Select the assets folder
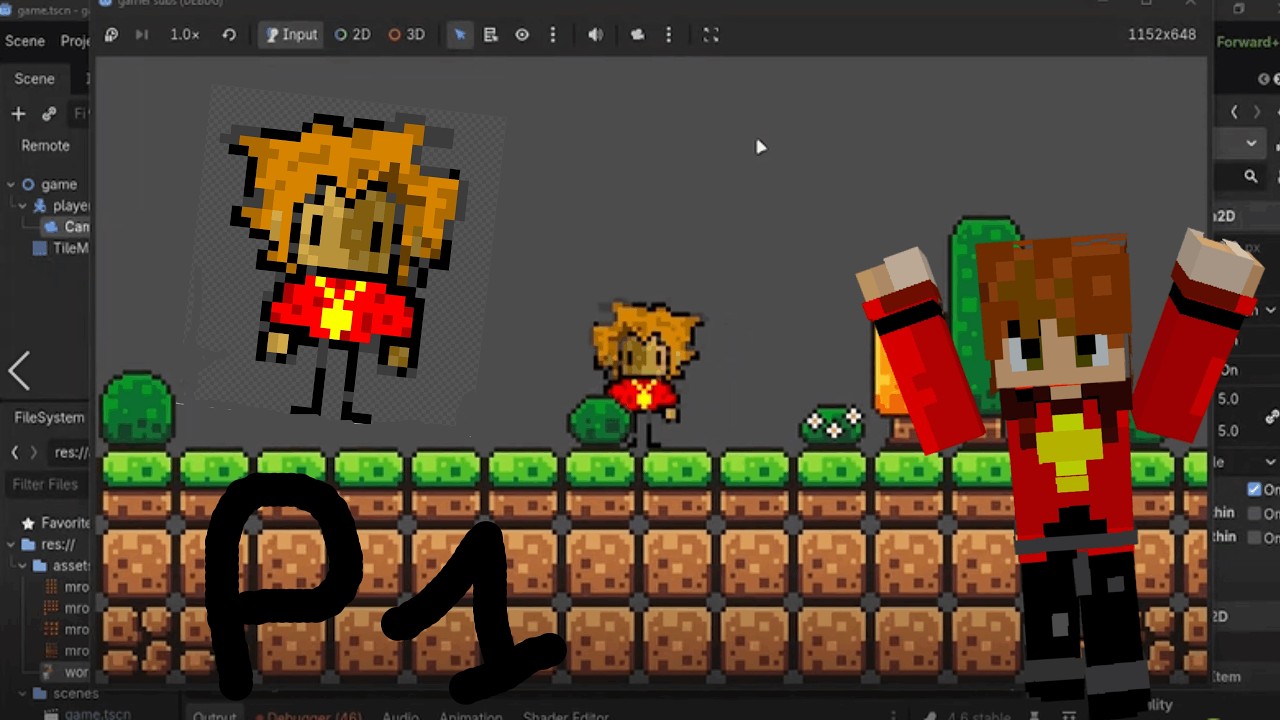This screenshot has height=720, width=1280. pyautogui.click(x=70, y=566)
